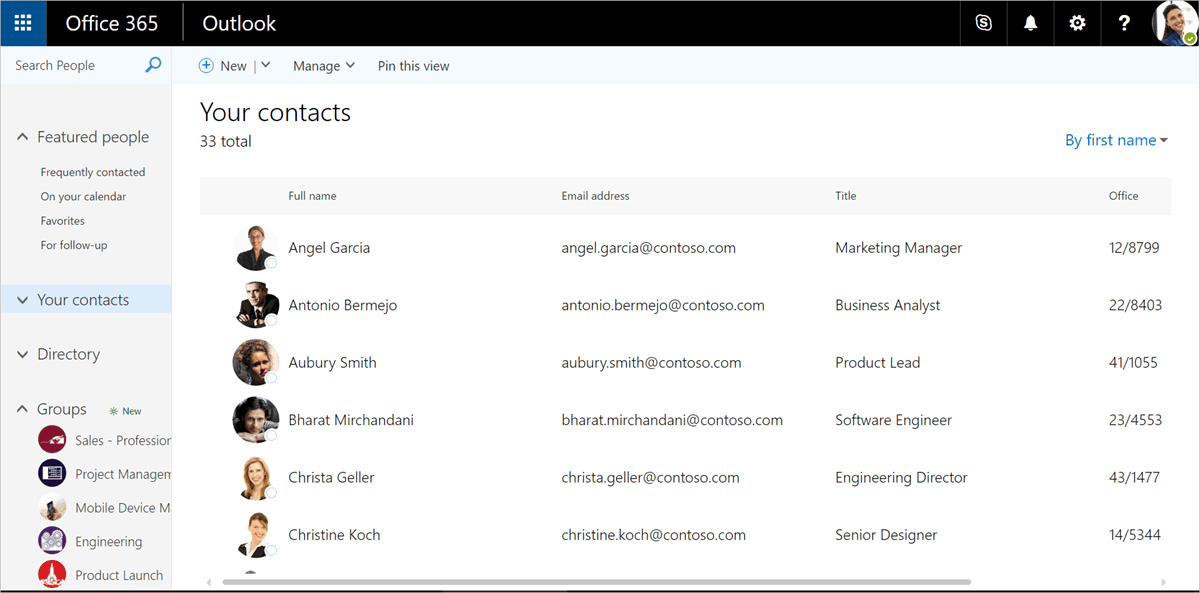Click the search magnifier icon
Viewport: 1200px width, 593px height.
click(x=153, y=65)
